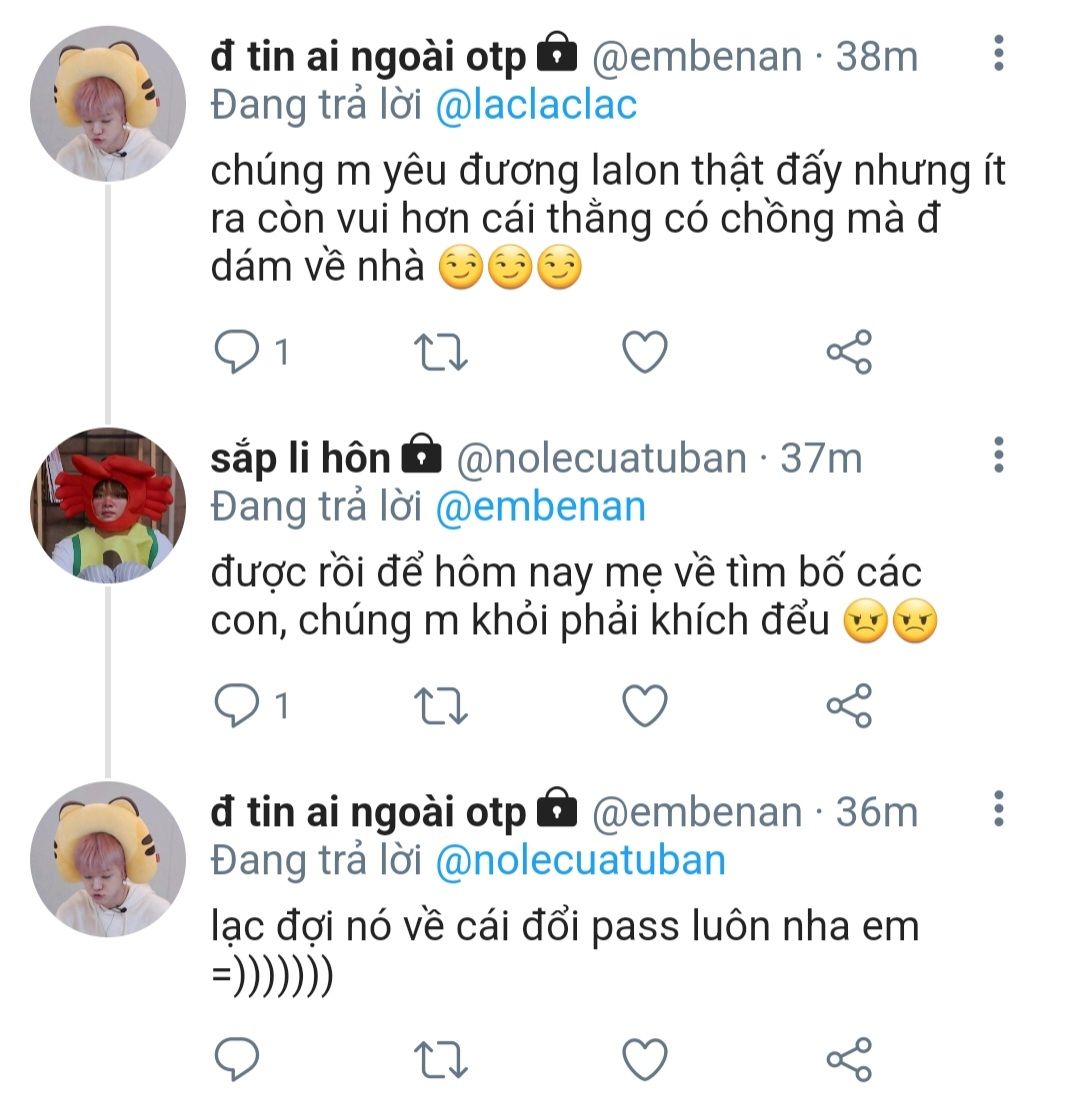Open the blue @embenan mention link
The image size is (1080, 1098).
540,507
